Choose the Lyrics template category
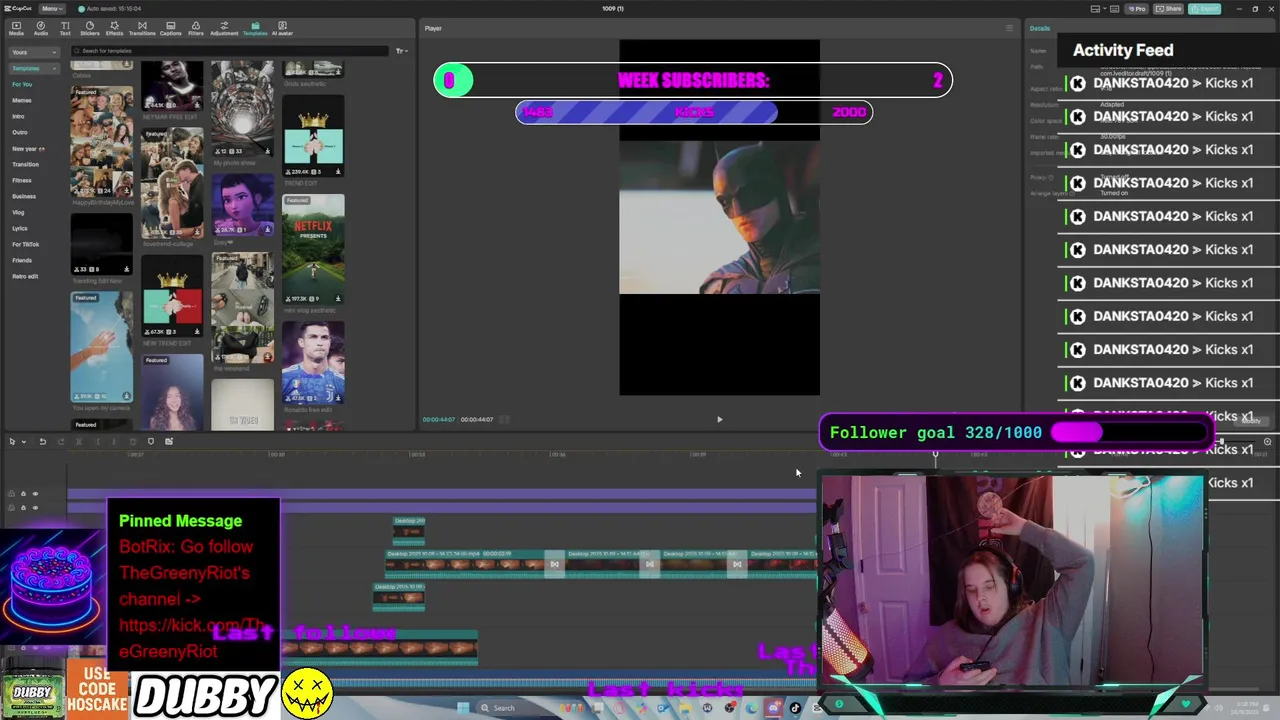 coord(20,228)
